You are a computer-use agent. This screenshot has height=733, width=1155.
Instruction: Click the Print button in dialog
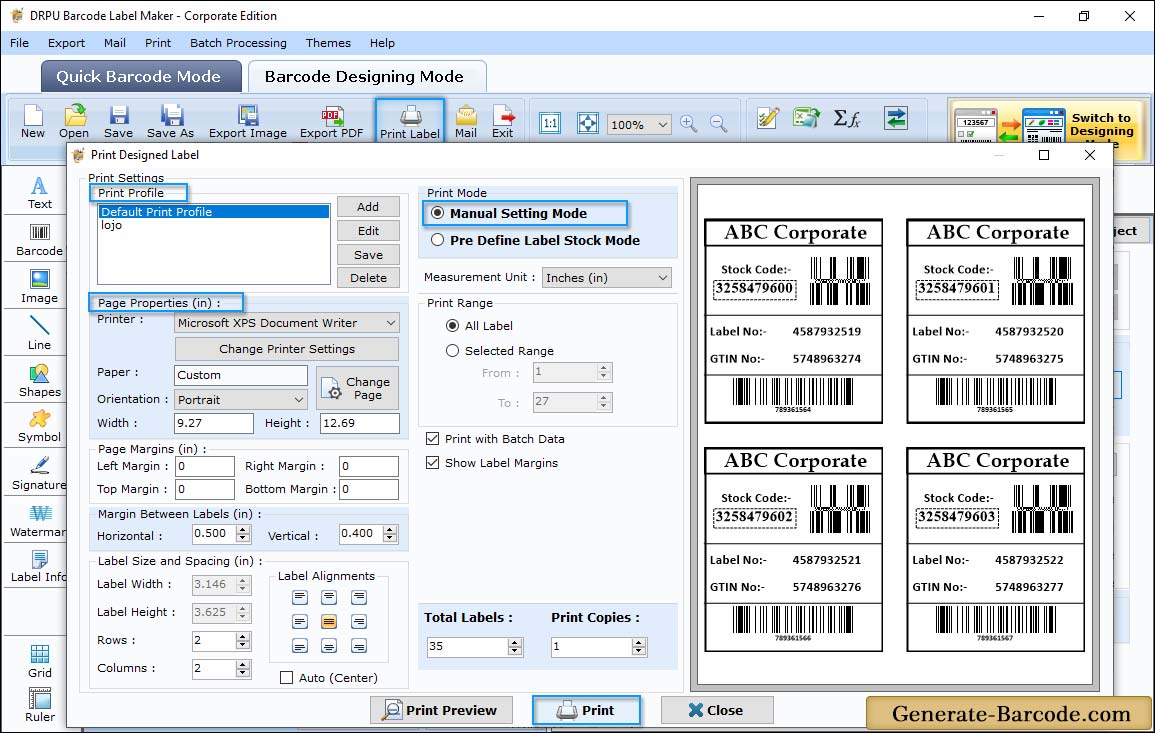point(586,710)
